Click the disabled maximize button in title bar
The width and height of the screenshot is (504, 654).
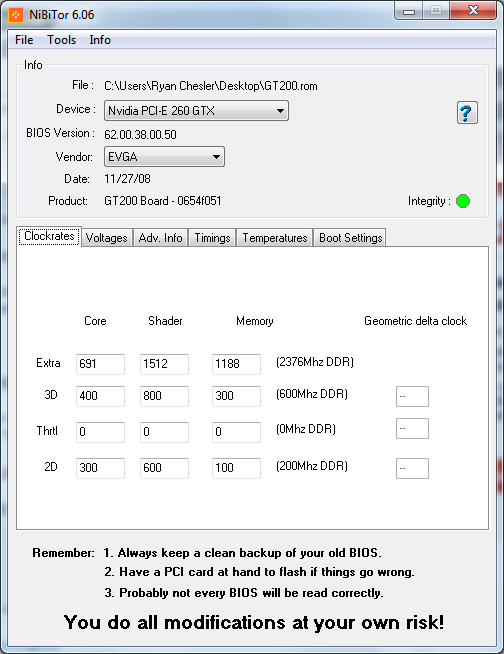(x=436, y=10)
